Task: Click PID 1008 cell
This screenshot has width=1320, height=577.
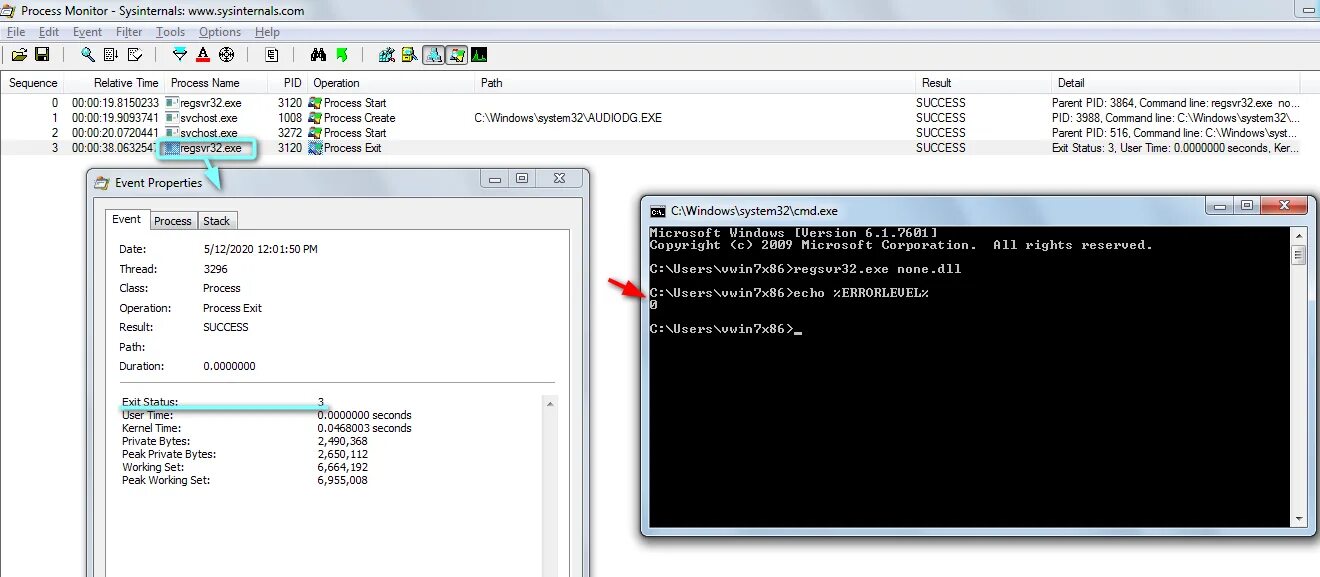Action: (x=290, y=118)
